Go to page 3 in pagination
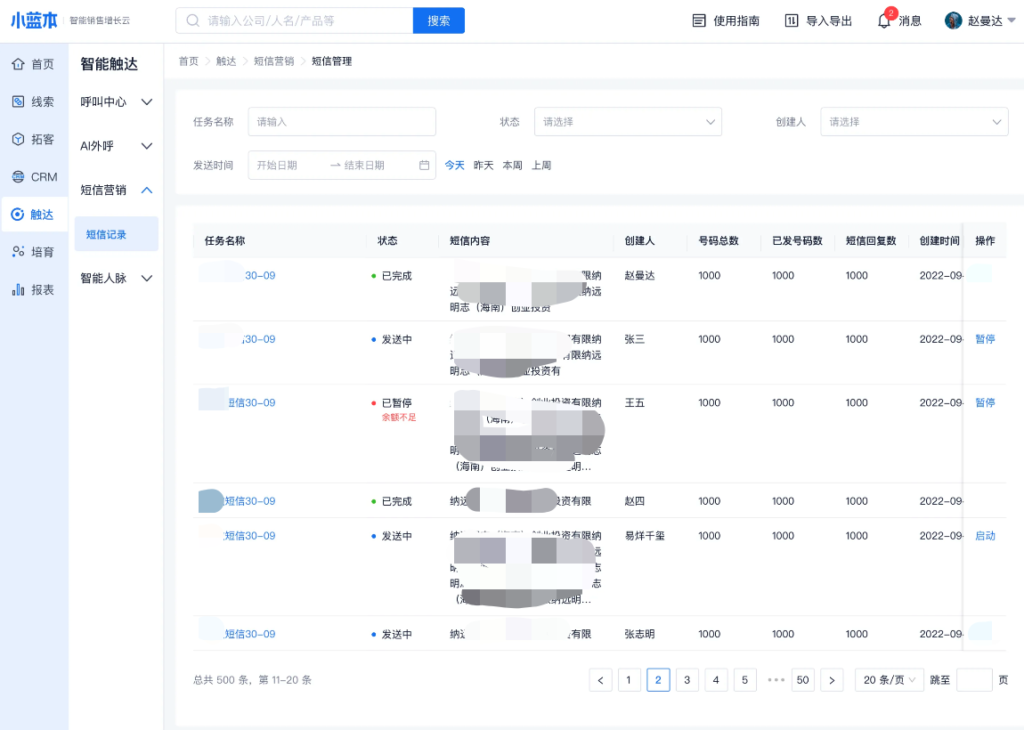Screen dimensions: 1024x730 pyautogui.click(x=687, y=680)
